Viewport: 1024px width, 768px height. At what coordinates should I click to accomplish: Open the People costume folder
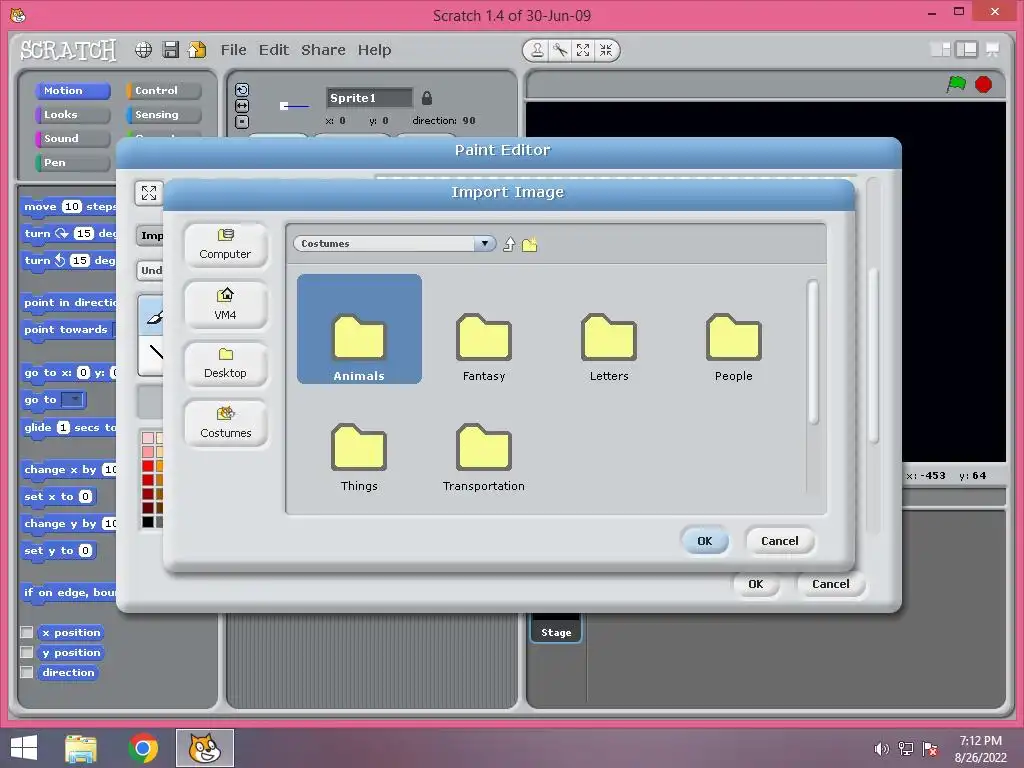pos(733,347)
